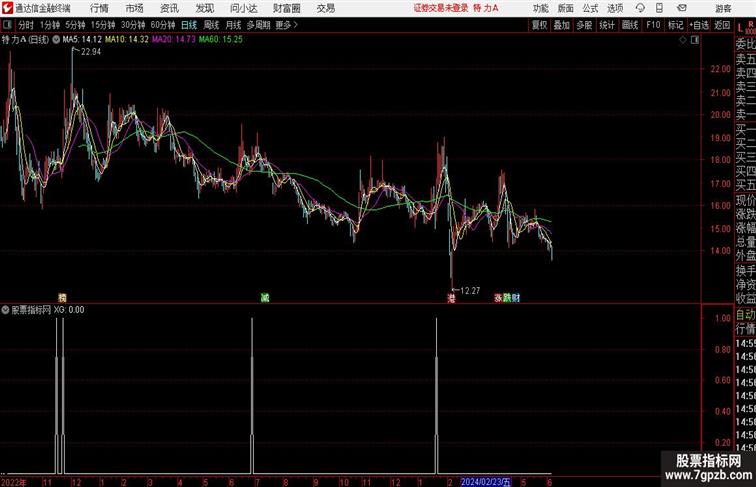Expand the 股票指标网 sub-indicator dropdown arrow
Screen dimensions: 756x487
5,310
